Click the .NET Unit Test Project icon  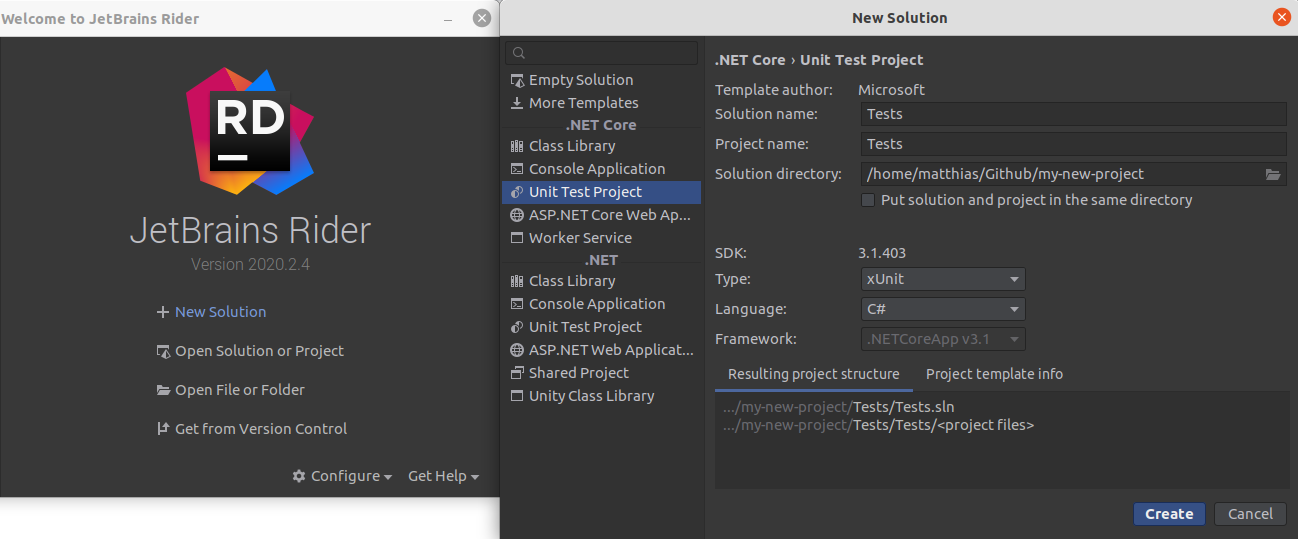click(x=517, y=327)
